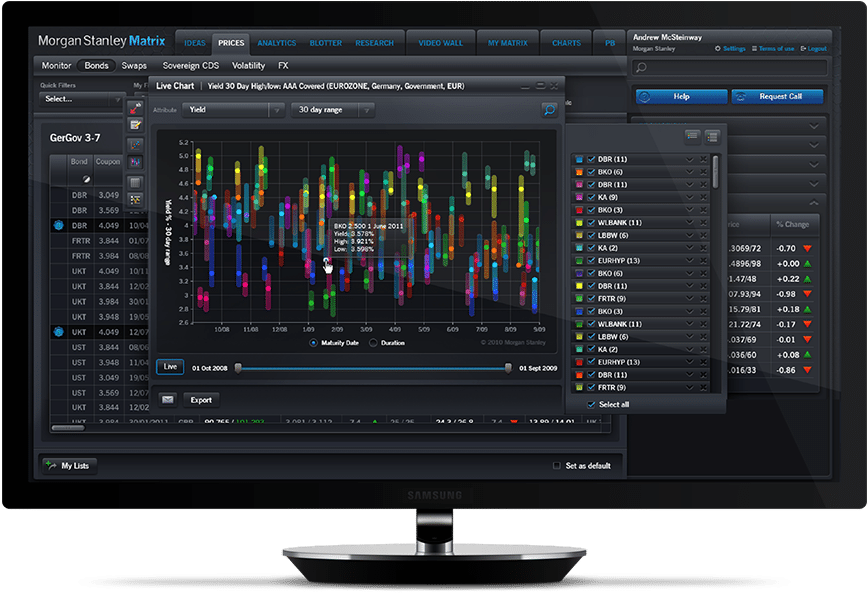This screenshot has height=593, width=868.
Task: Switch legend to compact list view icon
Action: [x=692, y=135]
